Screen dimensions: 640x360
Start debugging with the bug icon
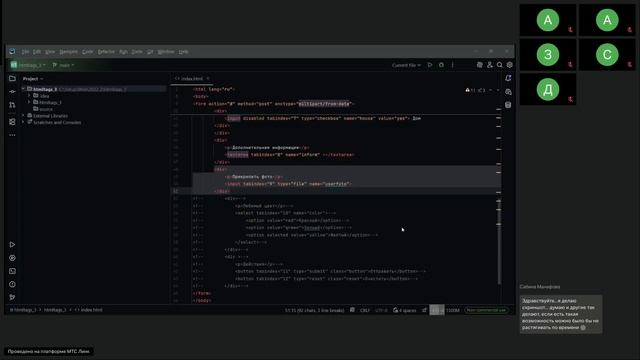click(x=441, y=65)
